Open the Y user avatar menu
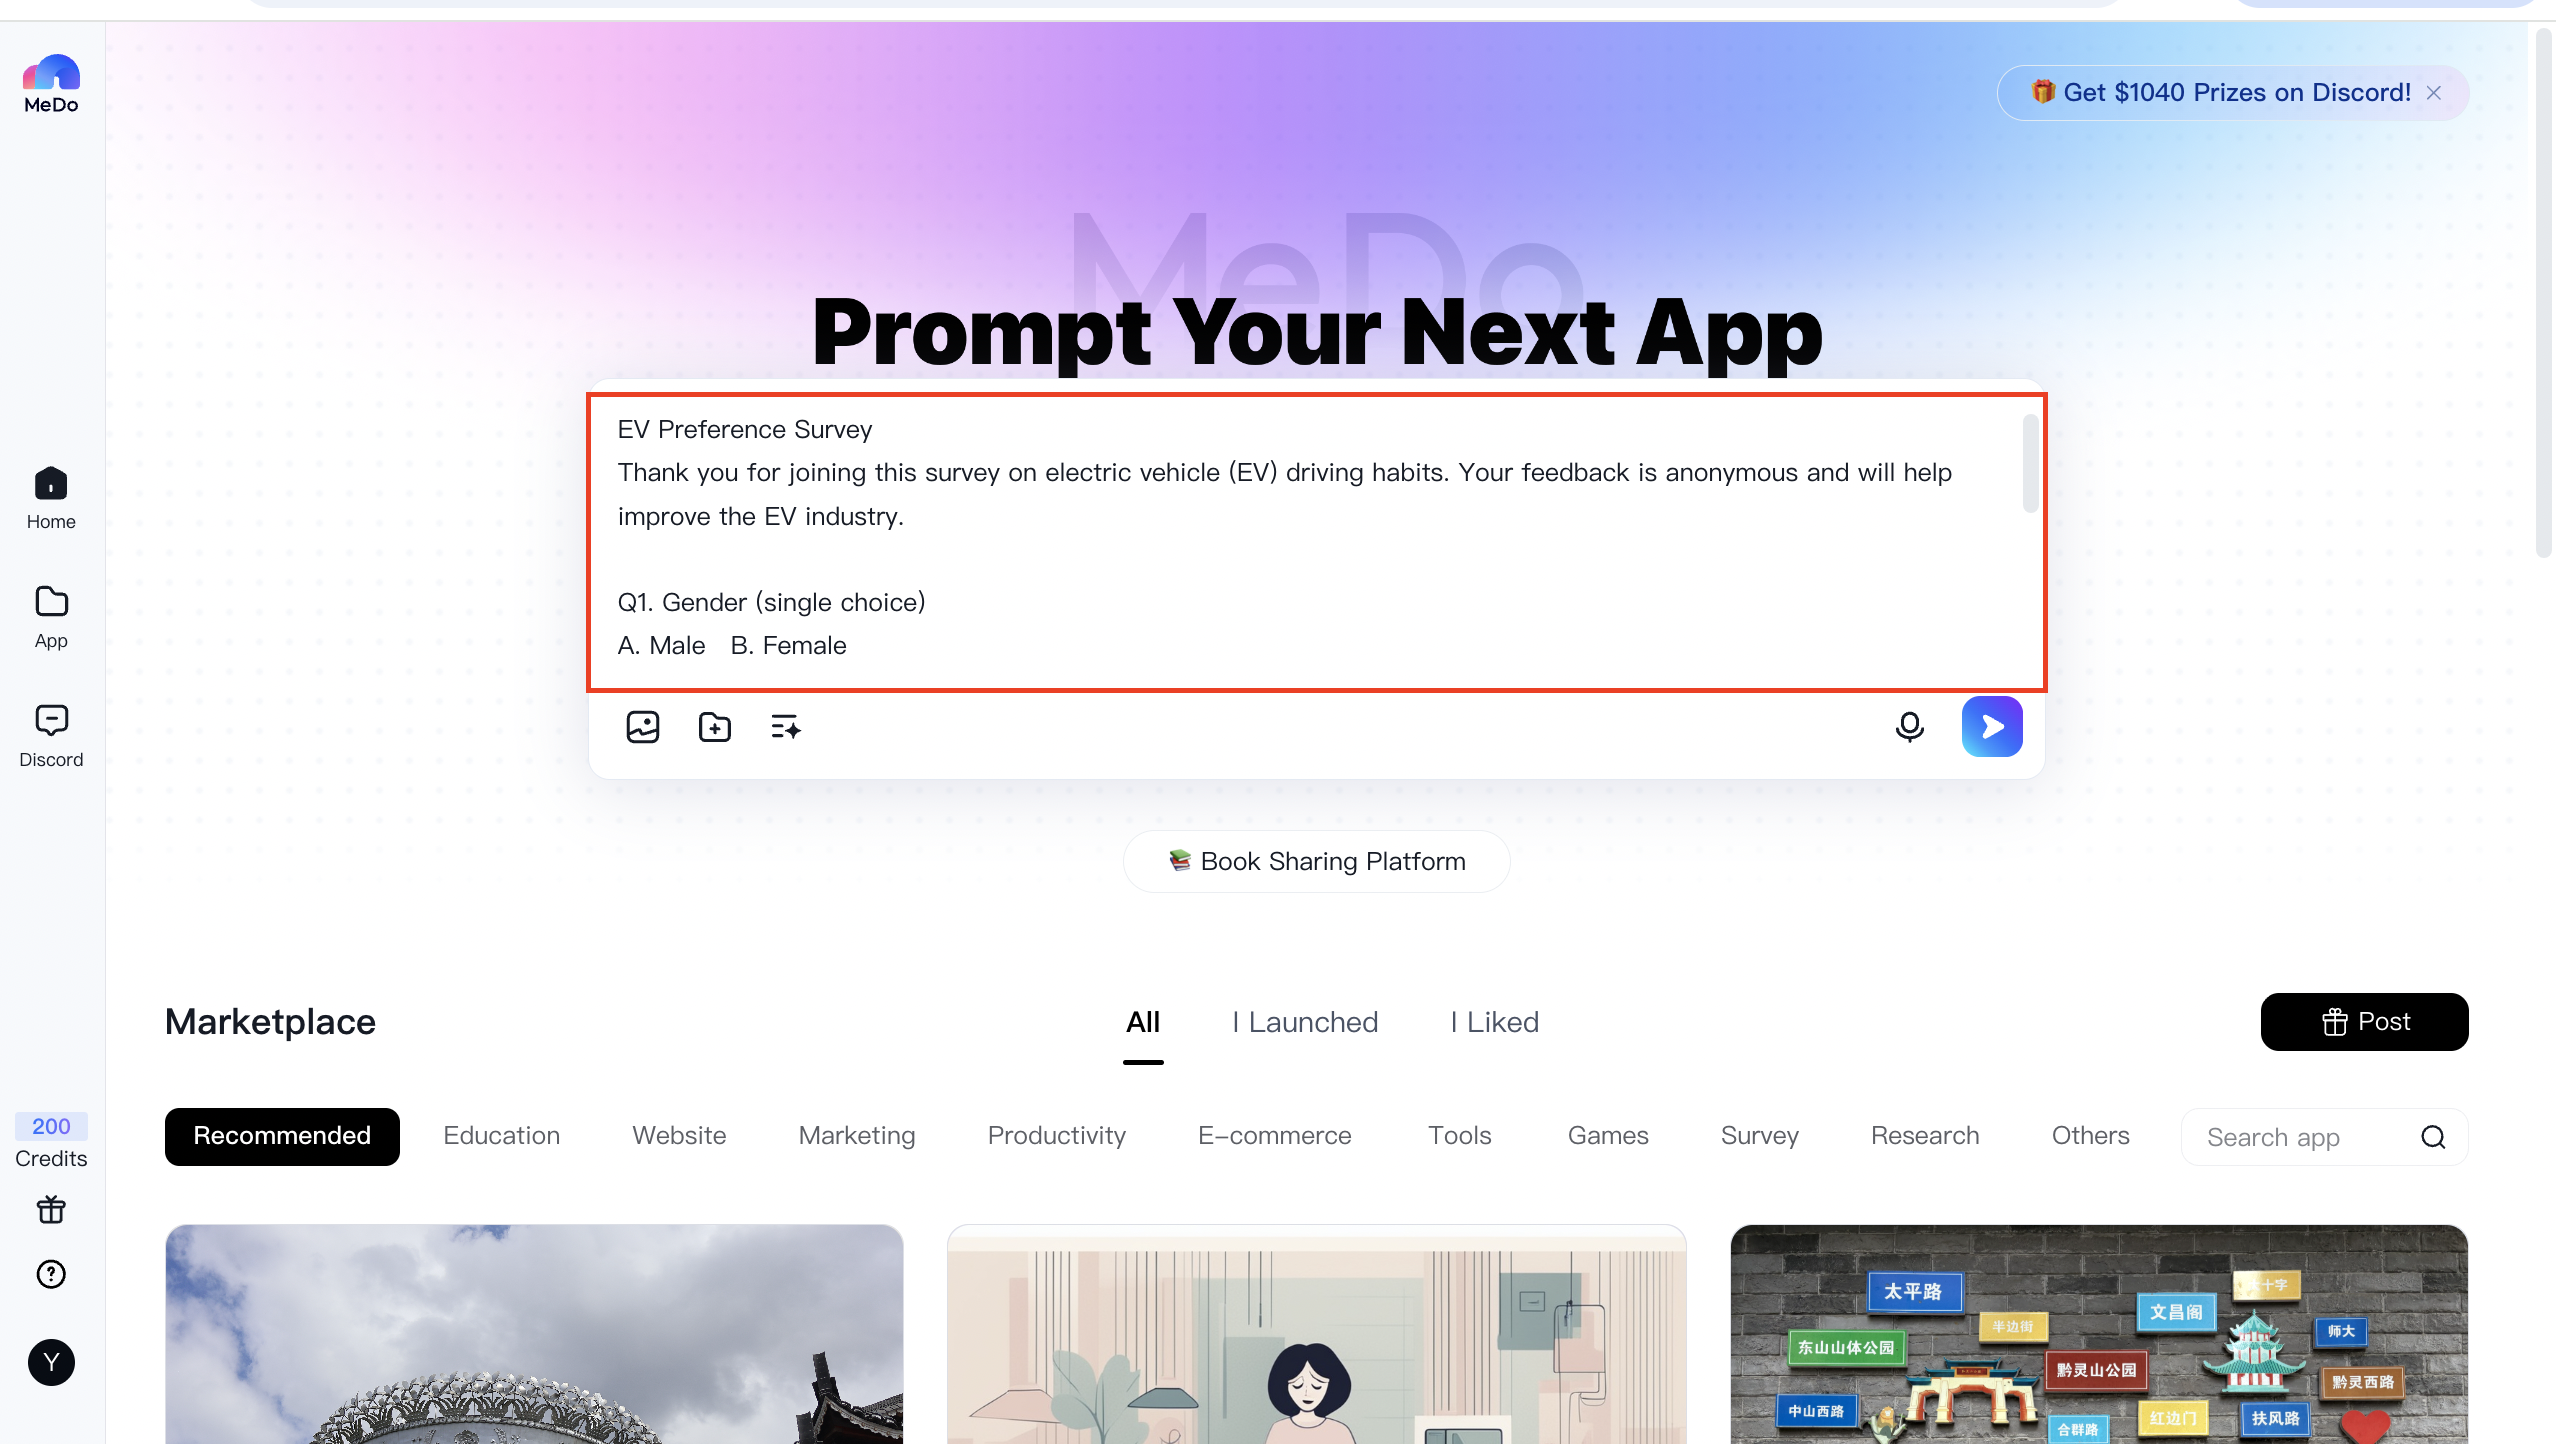2556x1444 pixels. pos(51,1362)
